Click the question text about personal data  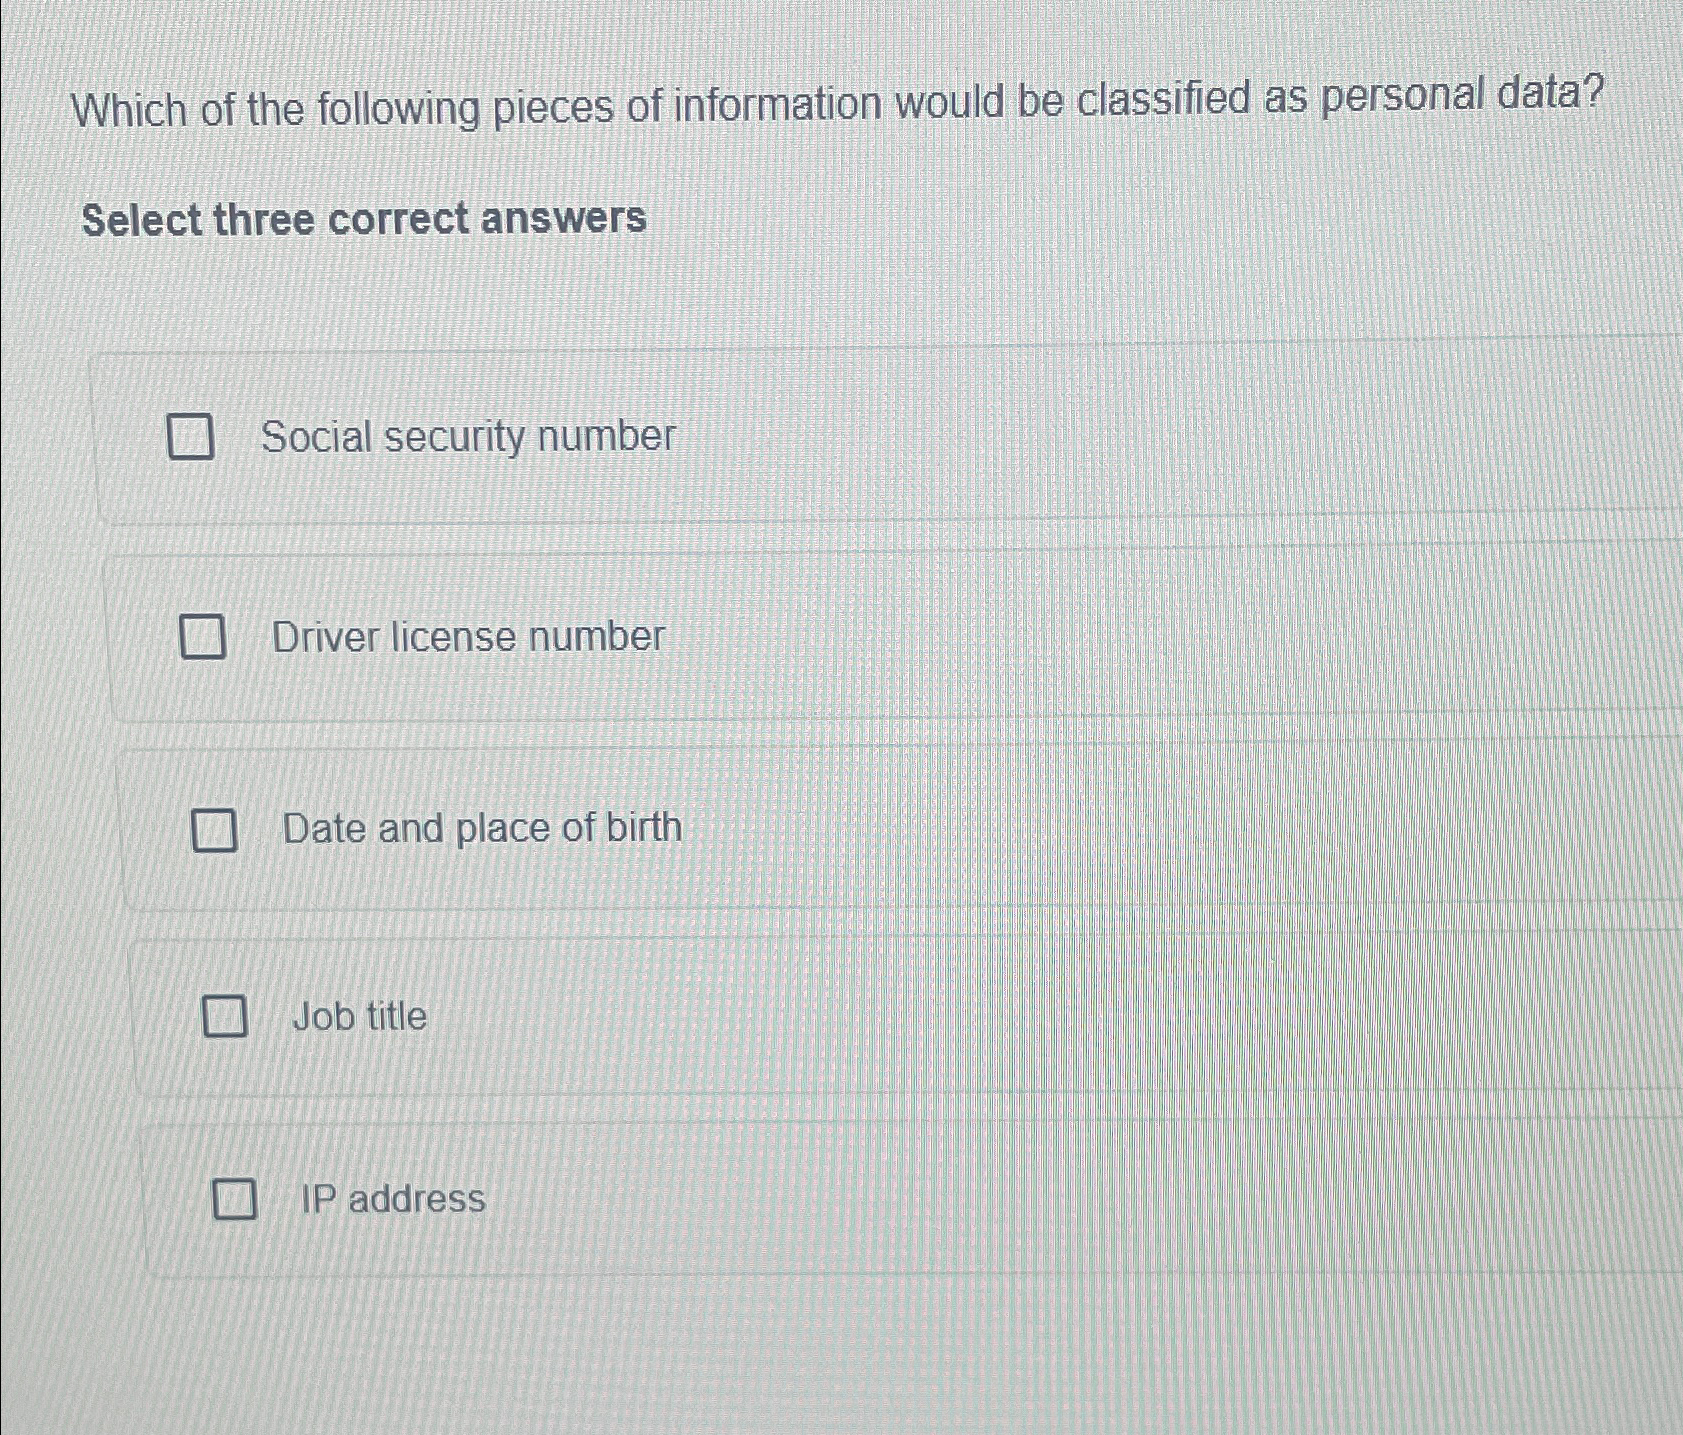click(838, 103)
